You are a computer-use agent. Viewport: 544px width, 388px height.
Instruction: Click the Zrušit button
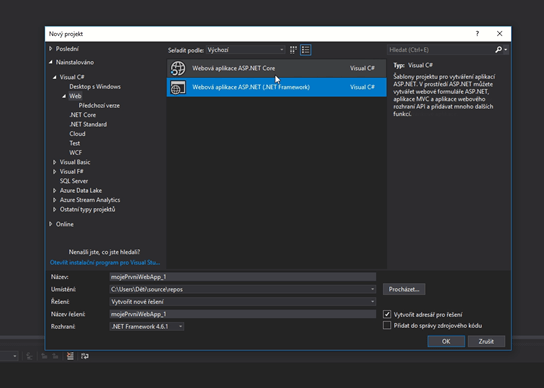[x=486, y=341]
